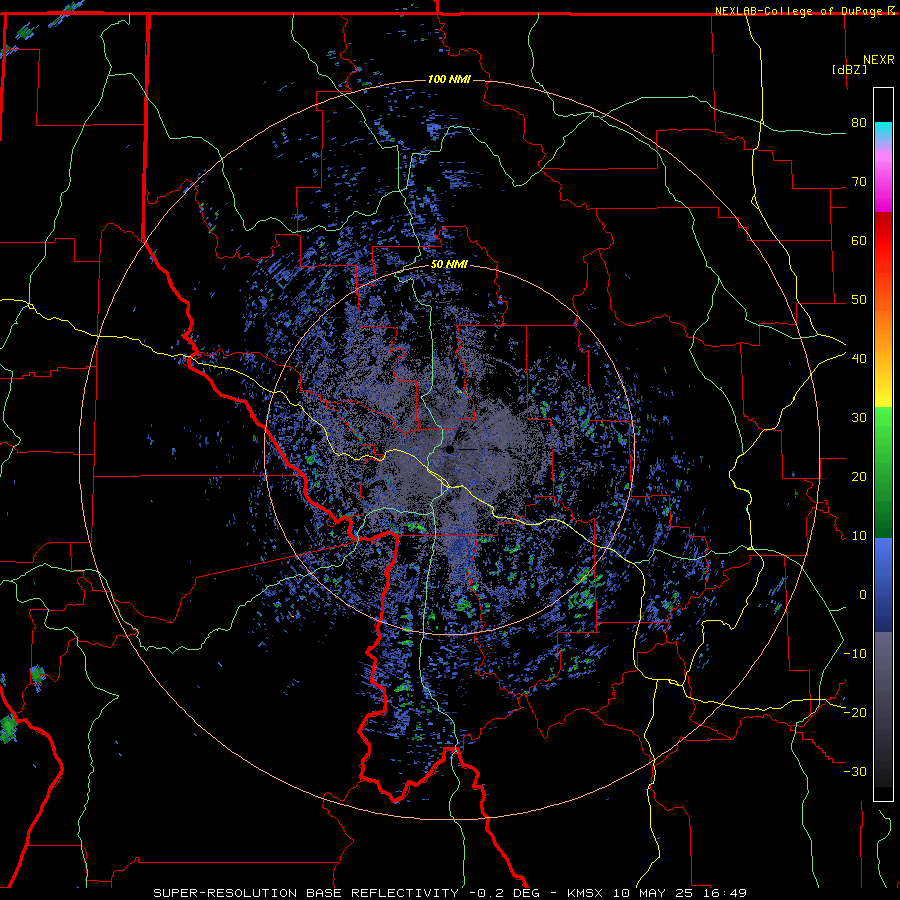Click the black radar site dot at center

click(449, 449)
